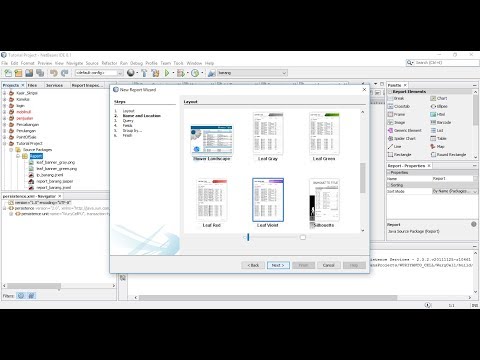Select the Chart element in Palette
The width and height of the screenshot is (480, 360).
439,98
